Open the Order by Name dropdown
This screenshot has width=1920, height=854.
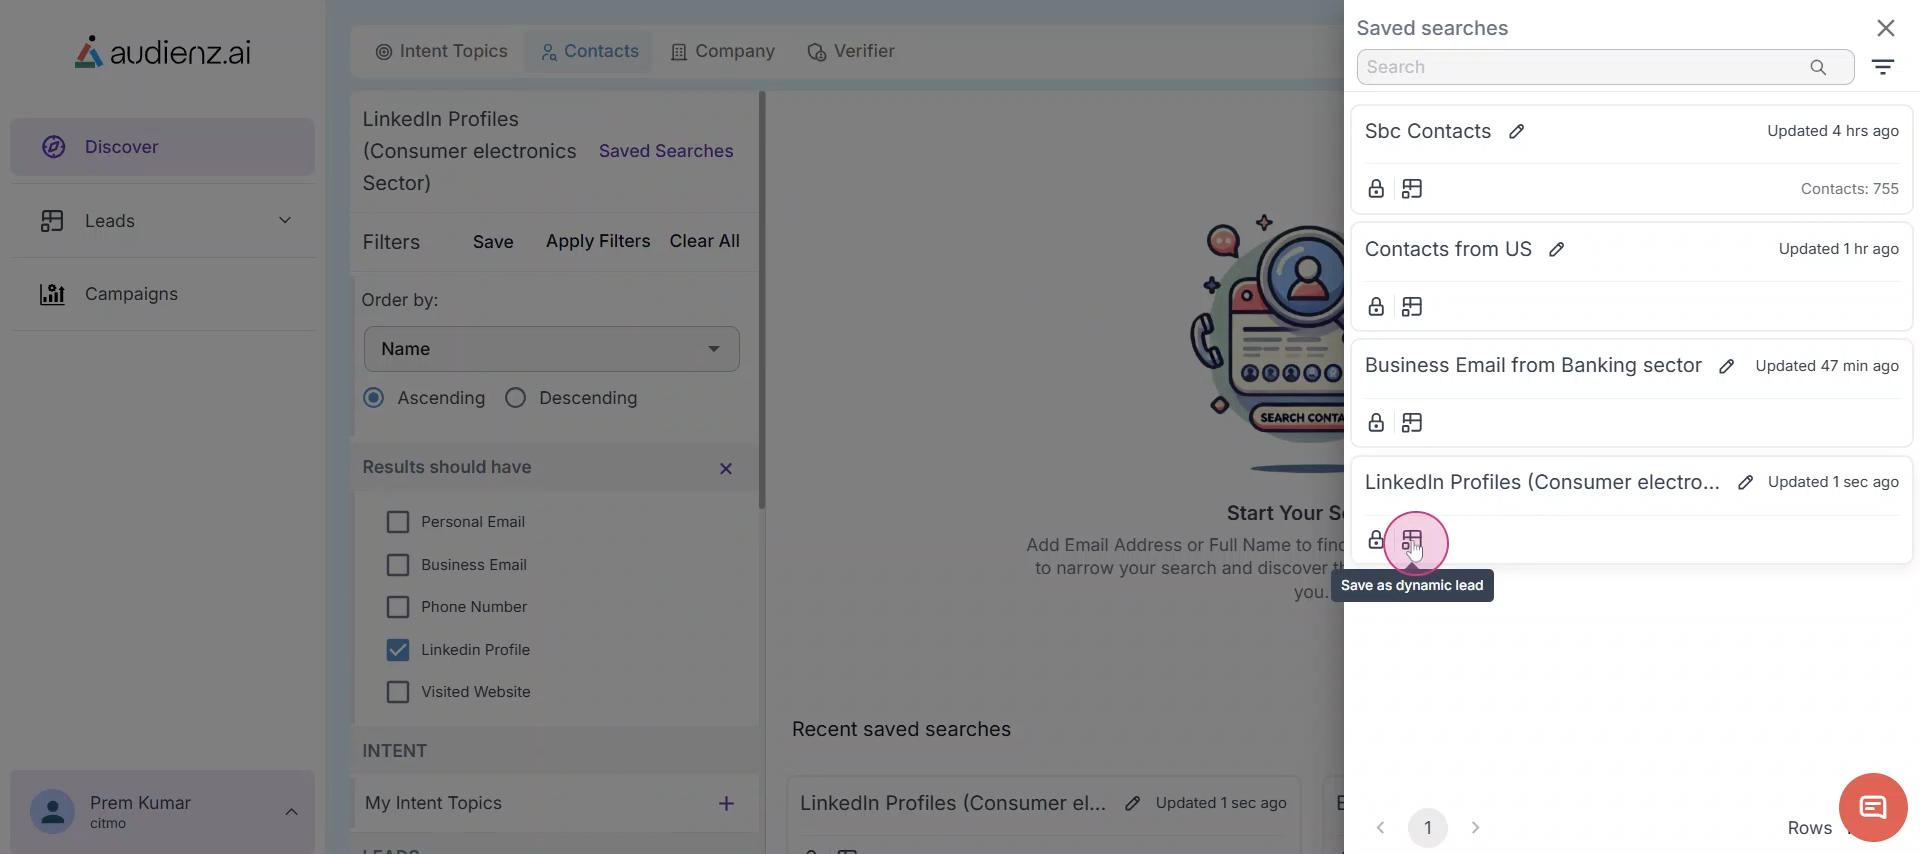click(552, 349)
